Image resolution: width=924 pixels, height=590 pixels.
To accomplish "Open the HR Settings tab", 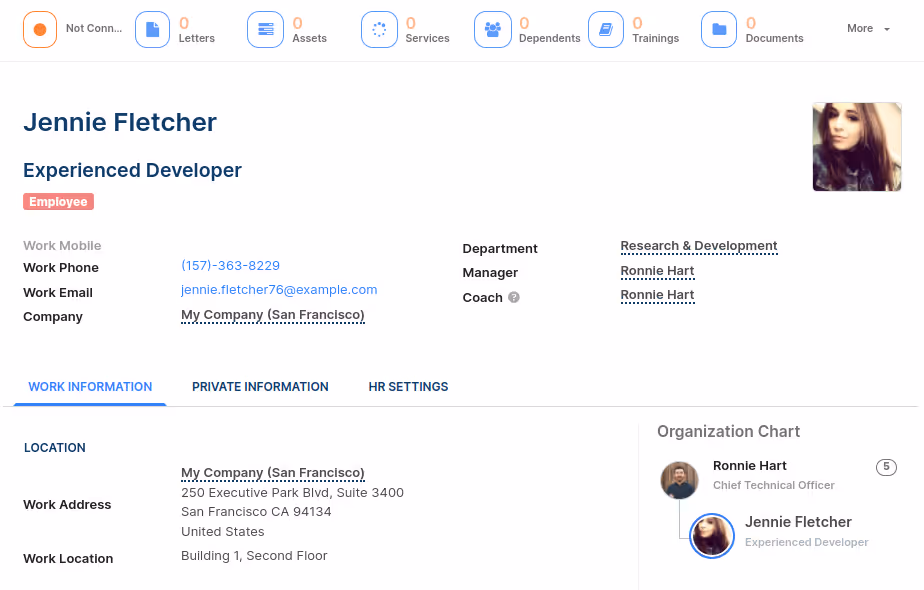I will point(408,386).
